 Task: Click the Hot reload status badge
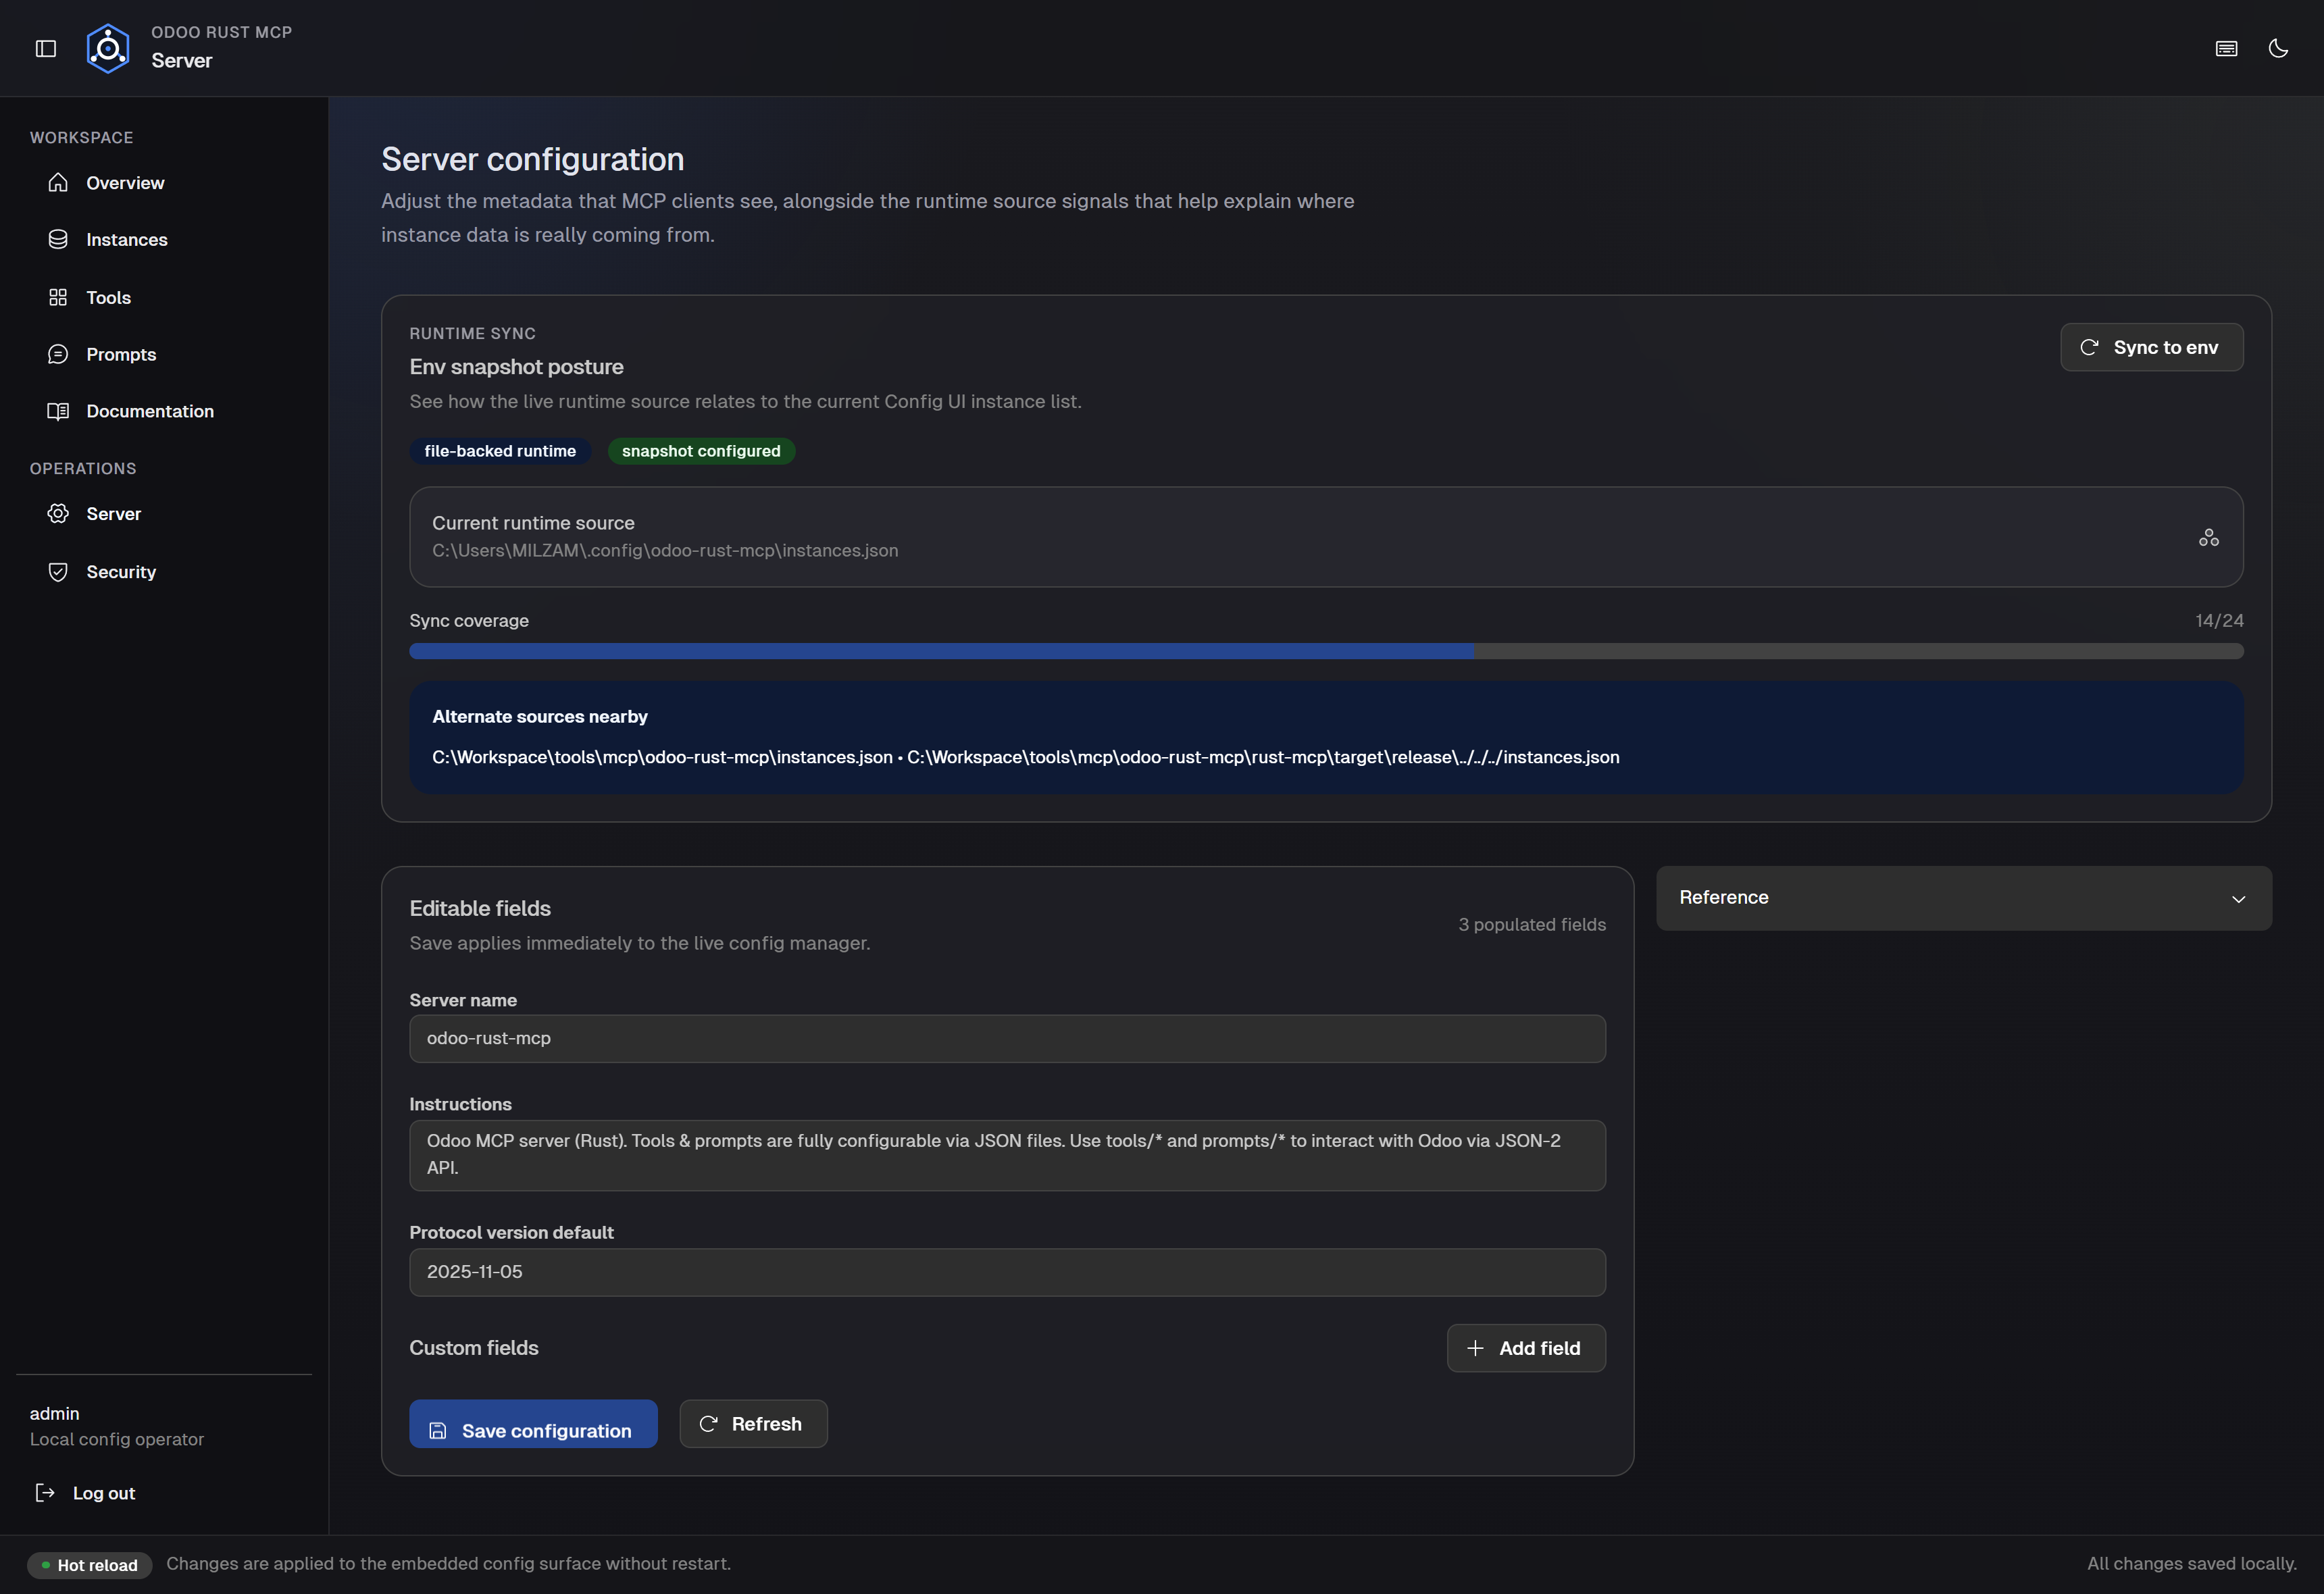pos(90,1565)
